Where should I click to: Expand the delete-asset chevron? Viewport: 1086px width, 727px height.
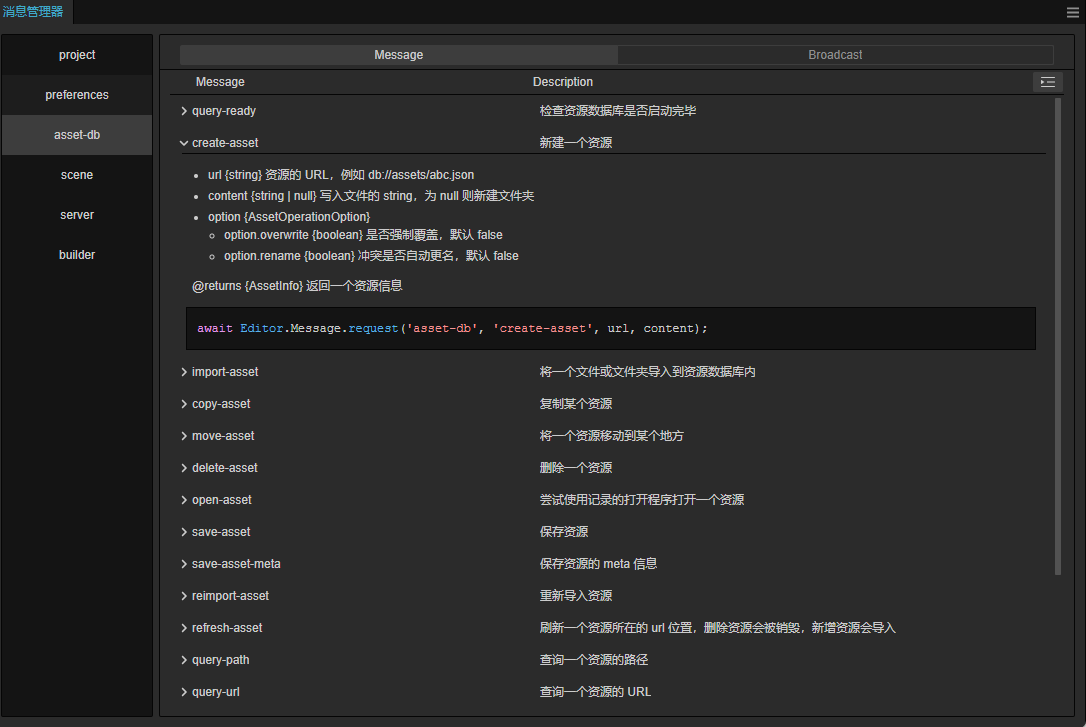(x=184, y=468)
